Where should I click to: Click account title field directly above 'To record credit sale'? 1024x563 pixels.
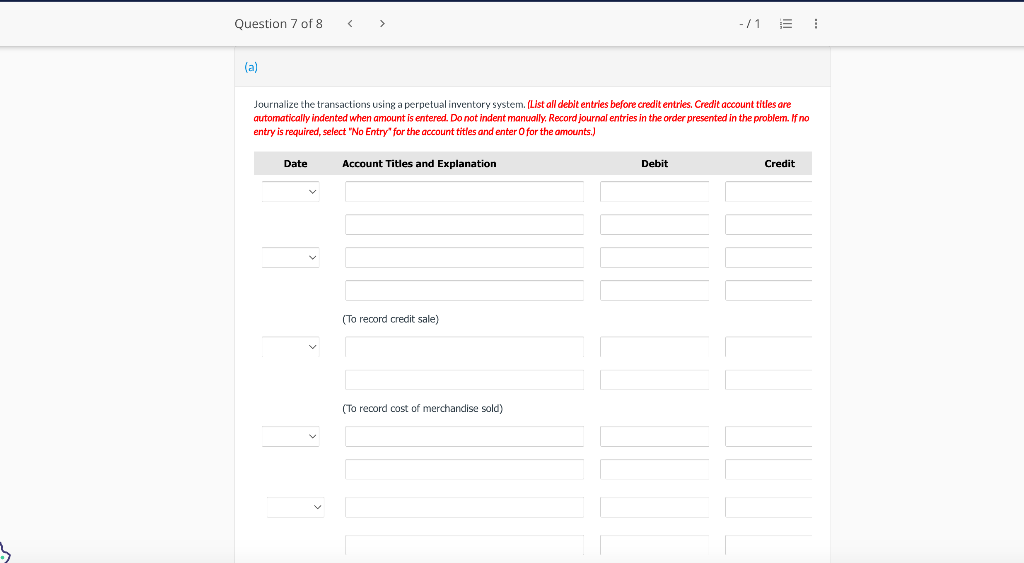point(464,290)
